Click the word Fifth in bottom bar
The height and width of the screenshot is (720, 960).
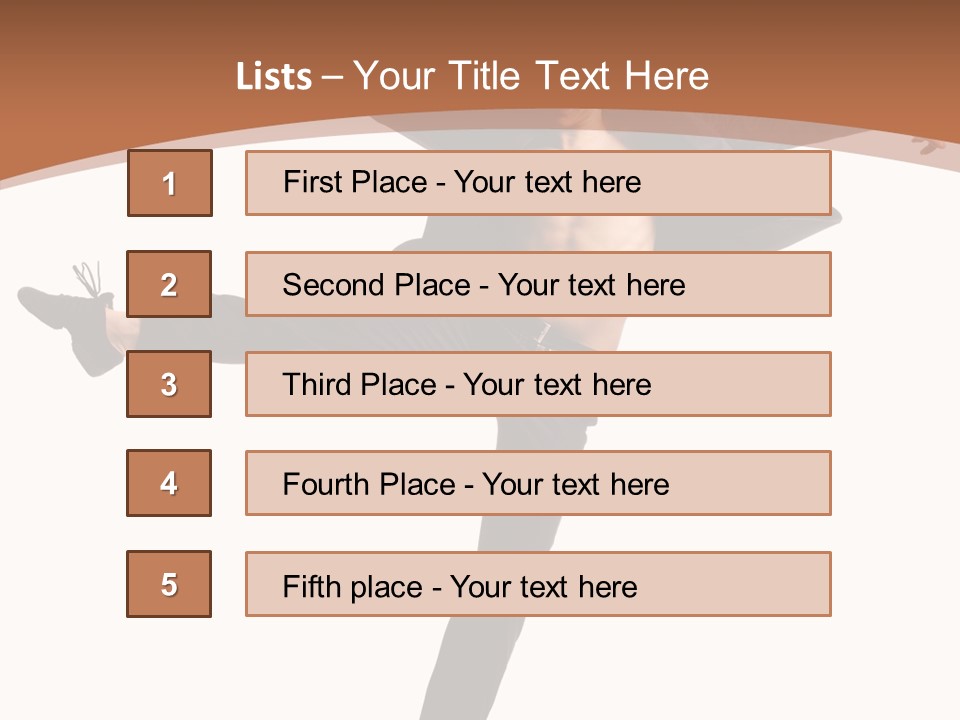pos(310,586)
